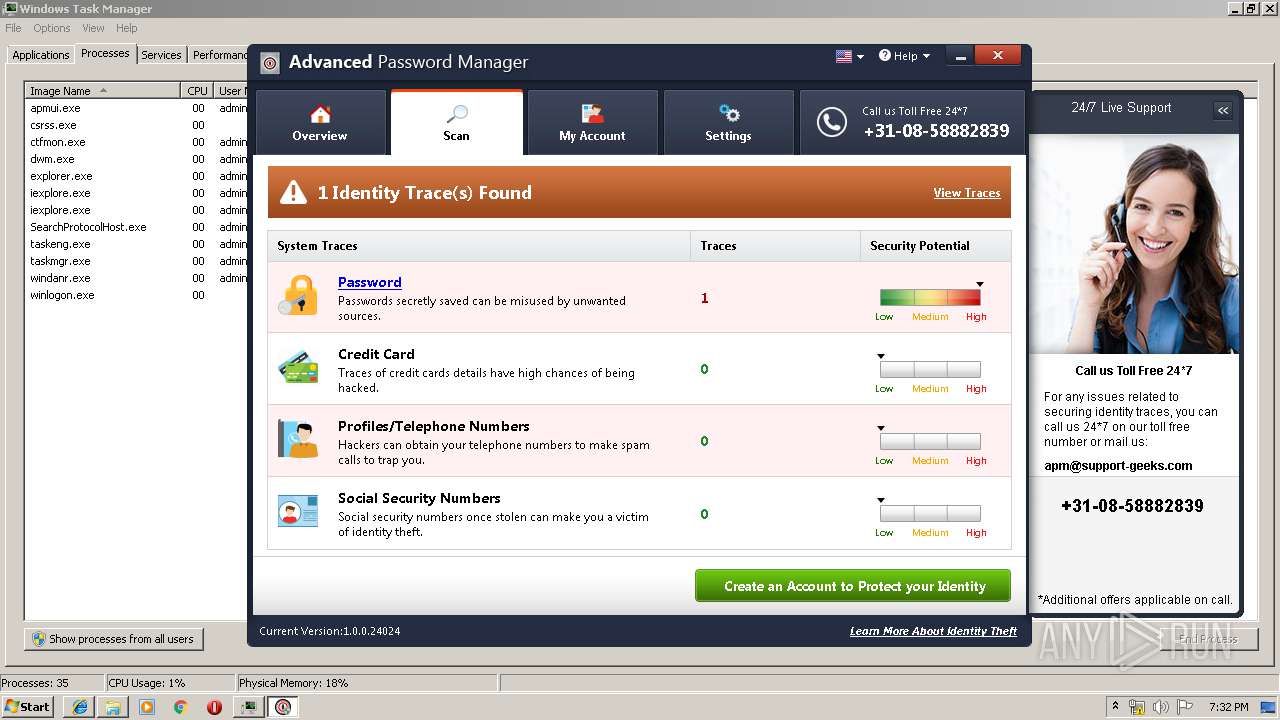The width and height of the screenshot is (1280, 720).
Task: Follow the View Traces link
Action: (x=967, y=193)
